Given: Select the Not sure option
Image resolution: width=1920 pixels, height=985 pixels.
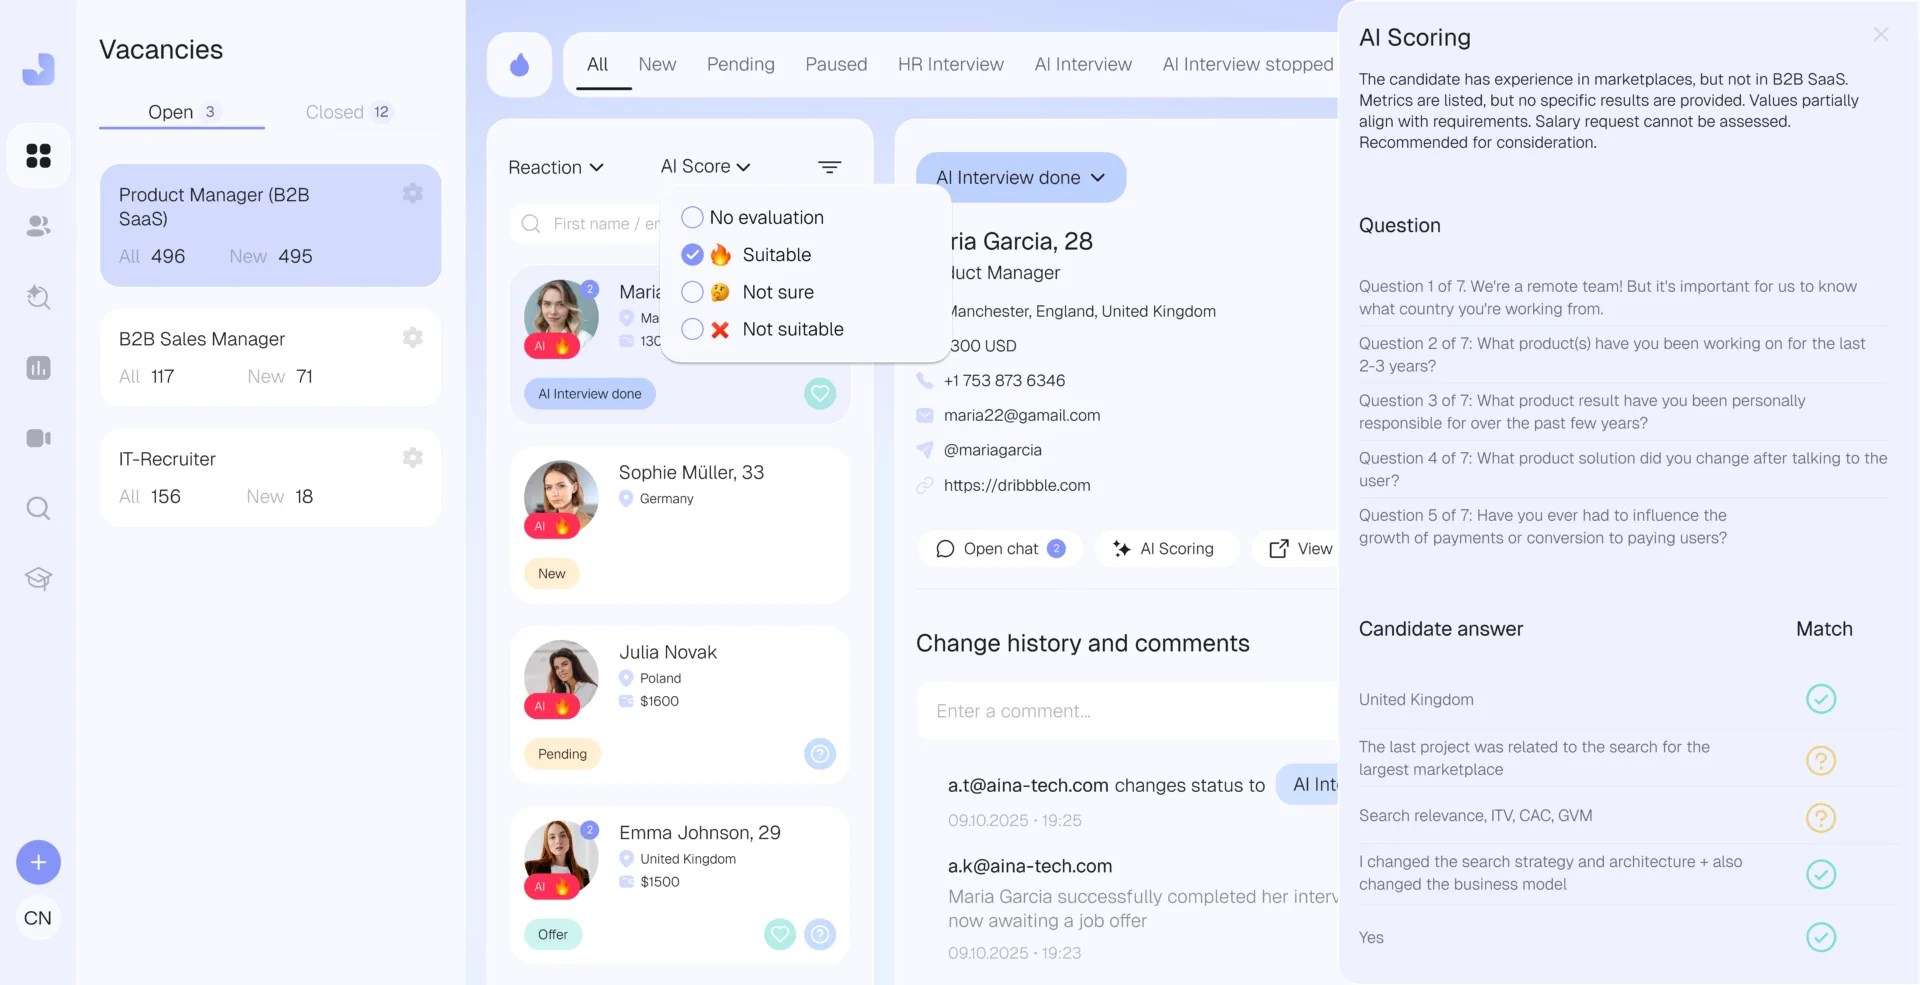Looking at the screenshot, I should (x=748, y=292).
